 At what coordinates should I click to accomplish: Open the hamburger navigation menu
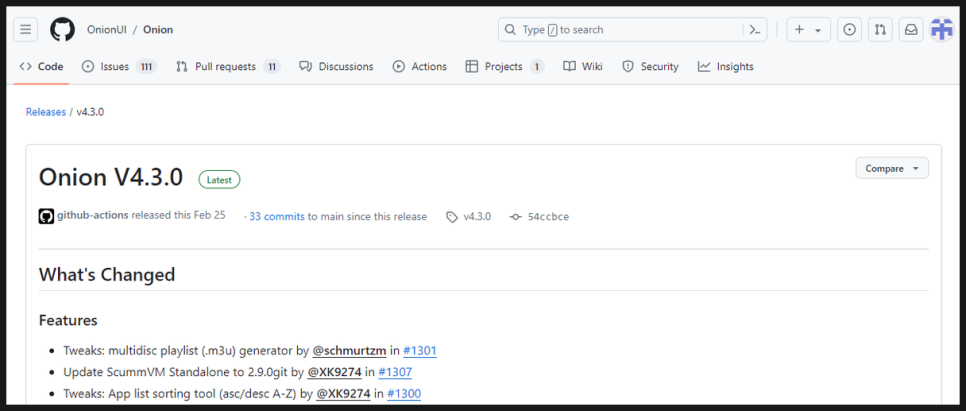25,30
